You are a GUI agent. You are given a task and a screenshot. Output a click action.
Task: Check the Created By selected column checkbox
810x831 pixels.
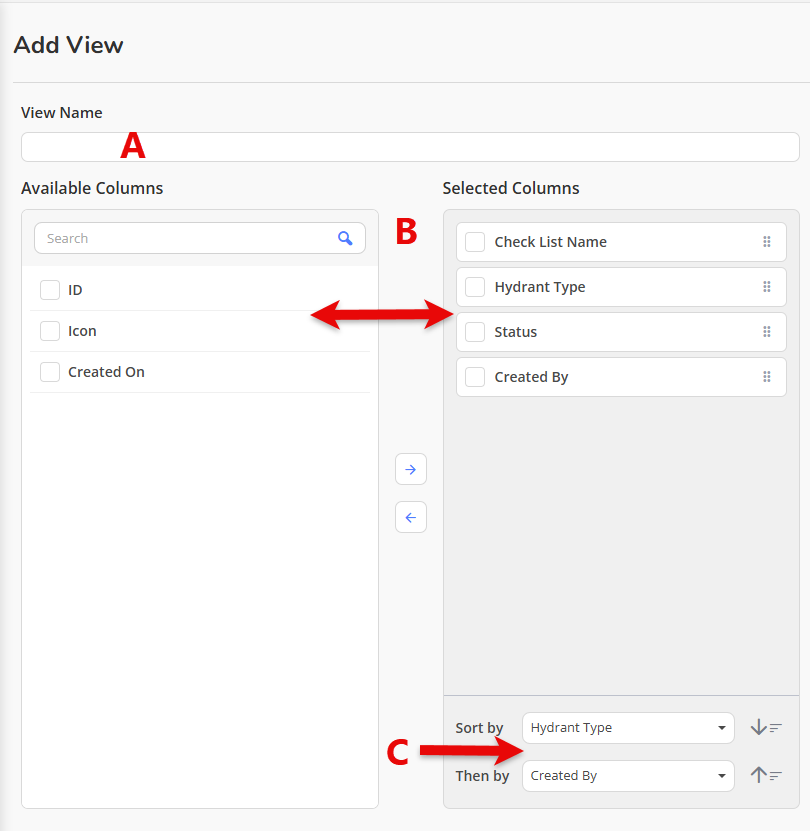click(476, 377)
